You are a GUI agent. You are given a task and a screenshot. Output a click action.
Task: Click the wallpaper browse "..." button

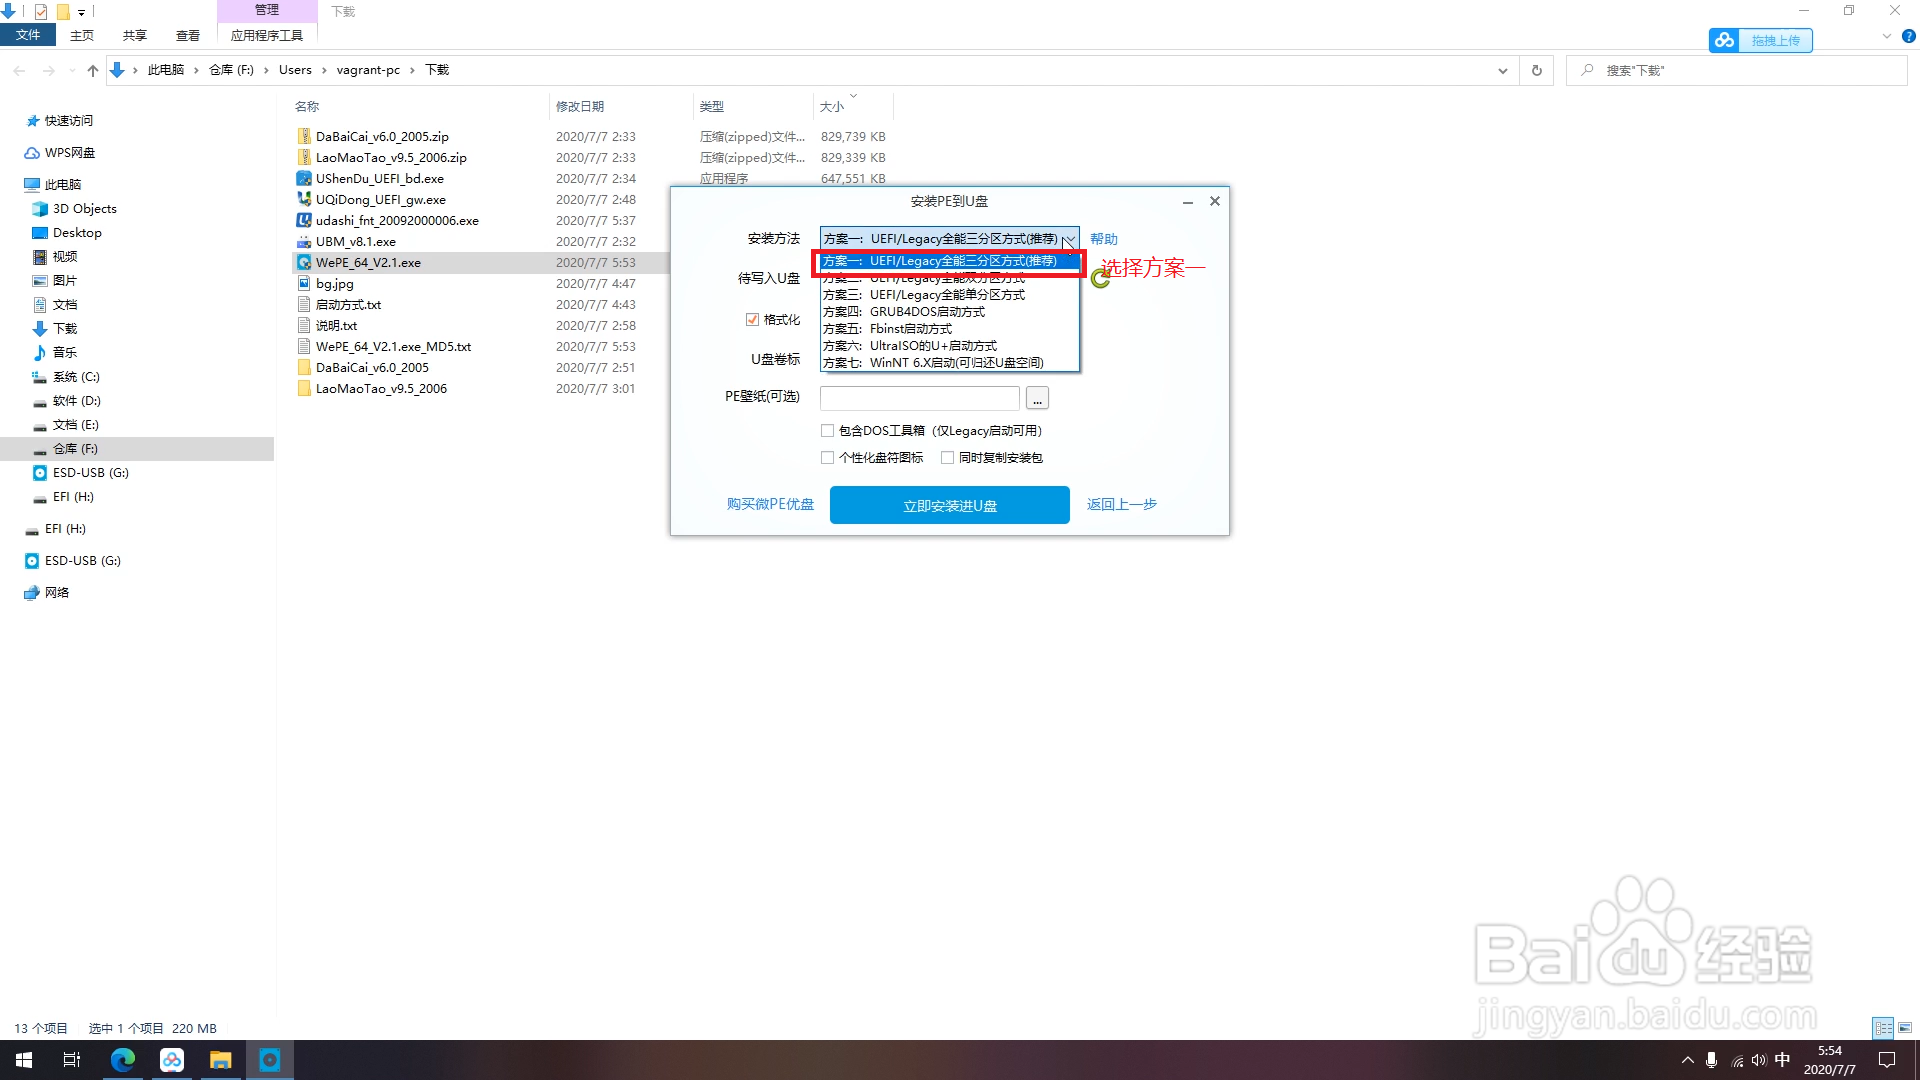1037,399
